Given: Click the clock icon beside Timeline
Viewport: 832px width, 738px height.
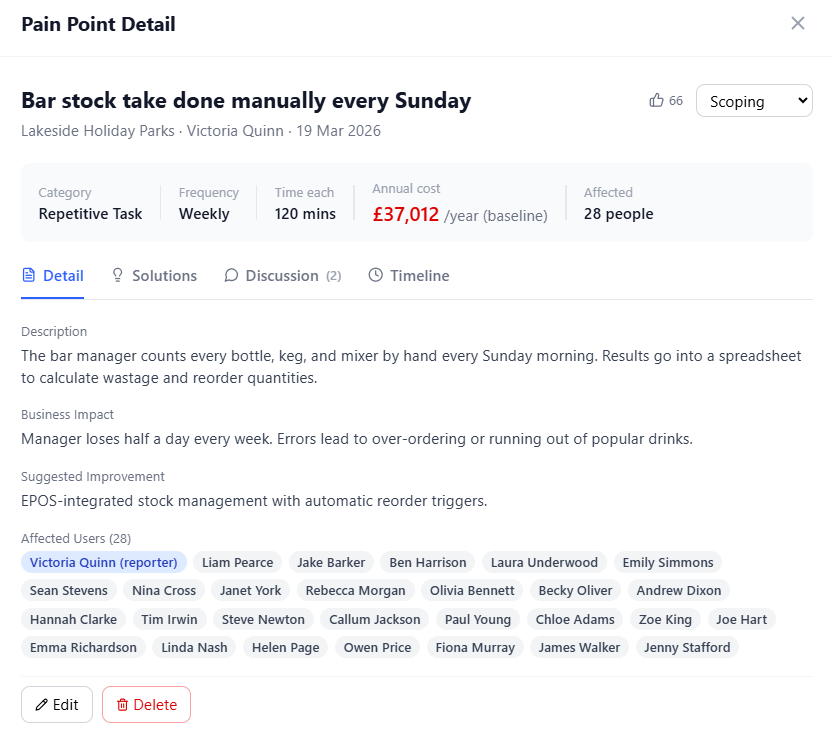Looking at the screenshot, I should pyautogui.click(x=376, y=275).
